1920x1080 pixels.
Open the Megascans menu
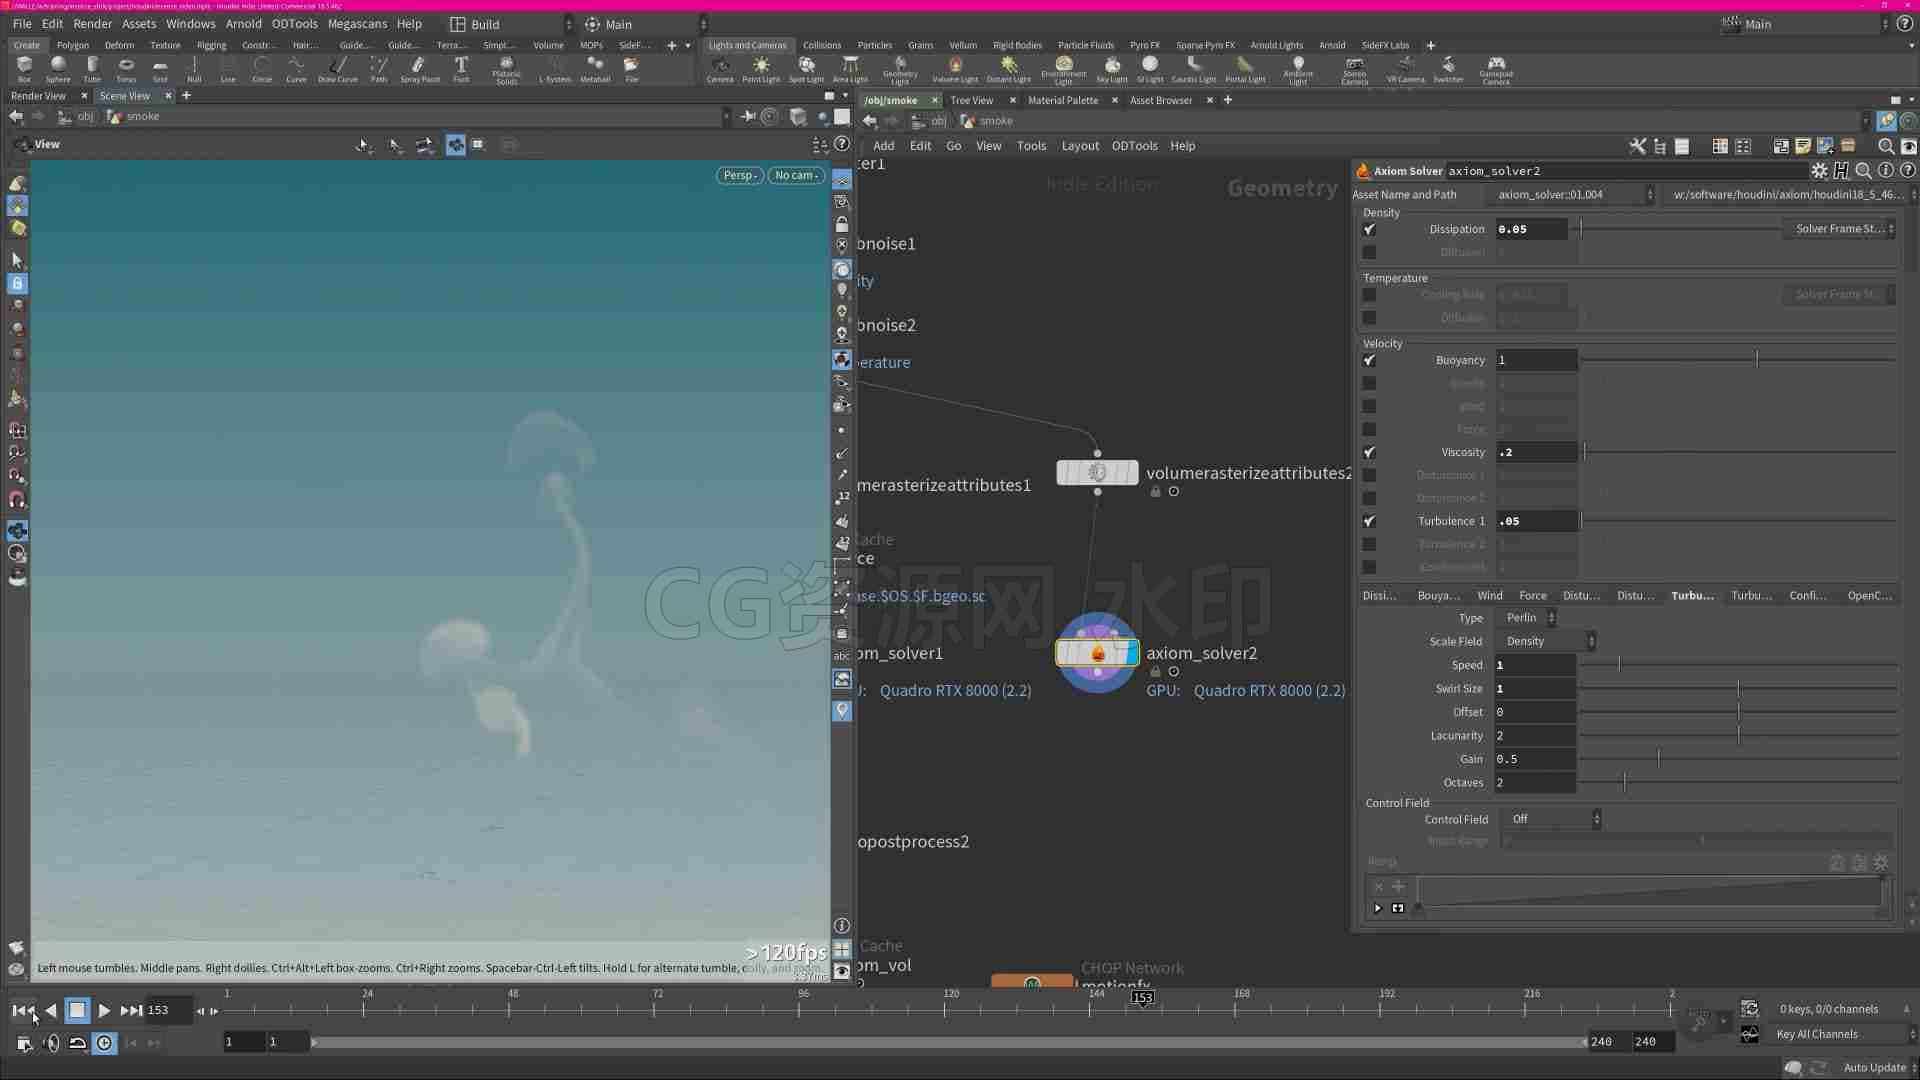tap(357, 24)
